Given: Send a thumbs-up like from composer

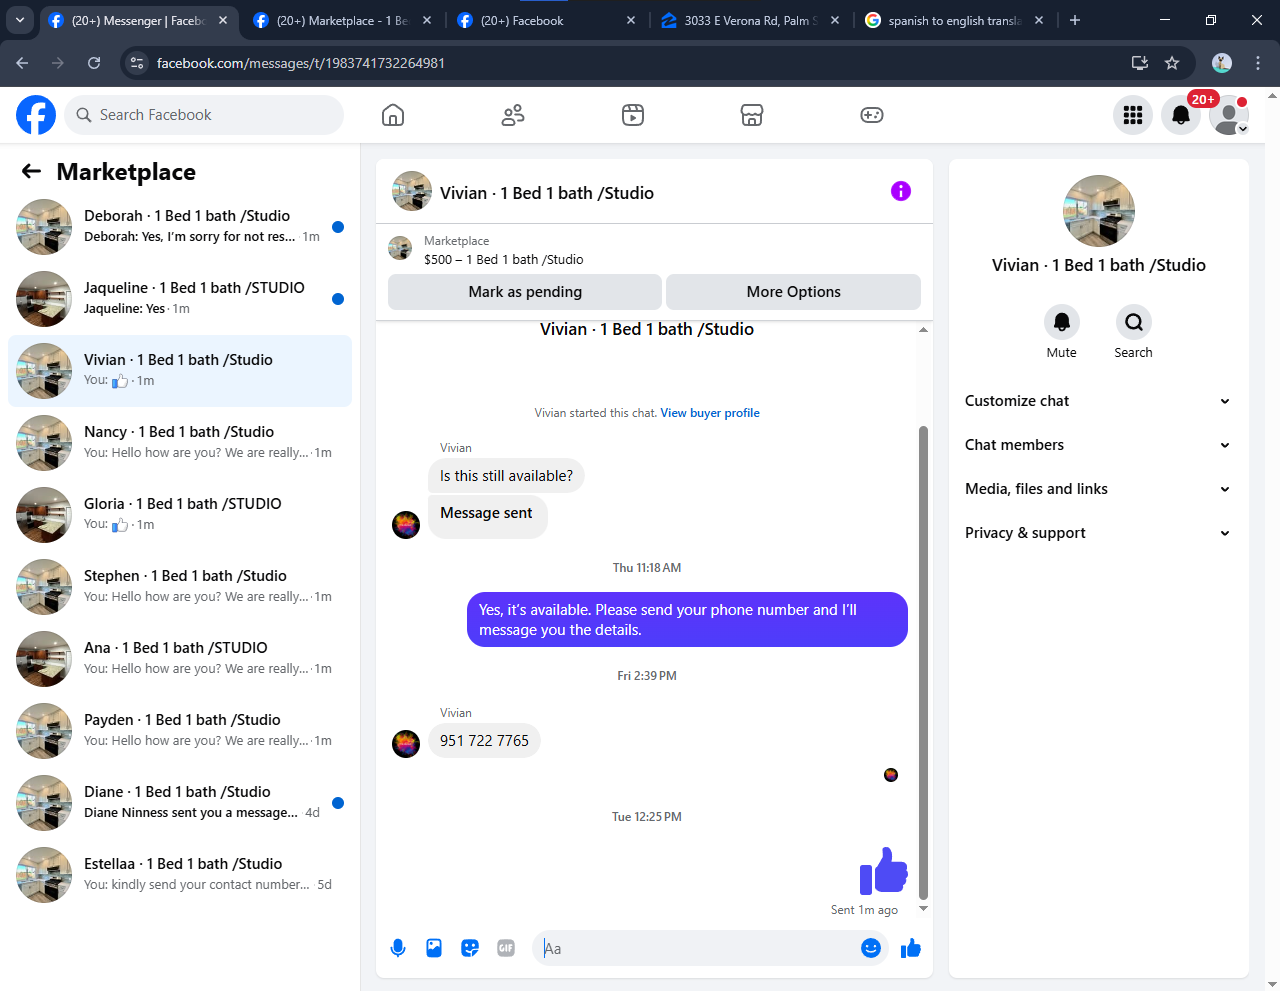Looking at the screenshot, I should click(910, 948).
